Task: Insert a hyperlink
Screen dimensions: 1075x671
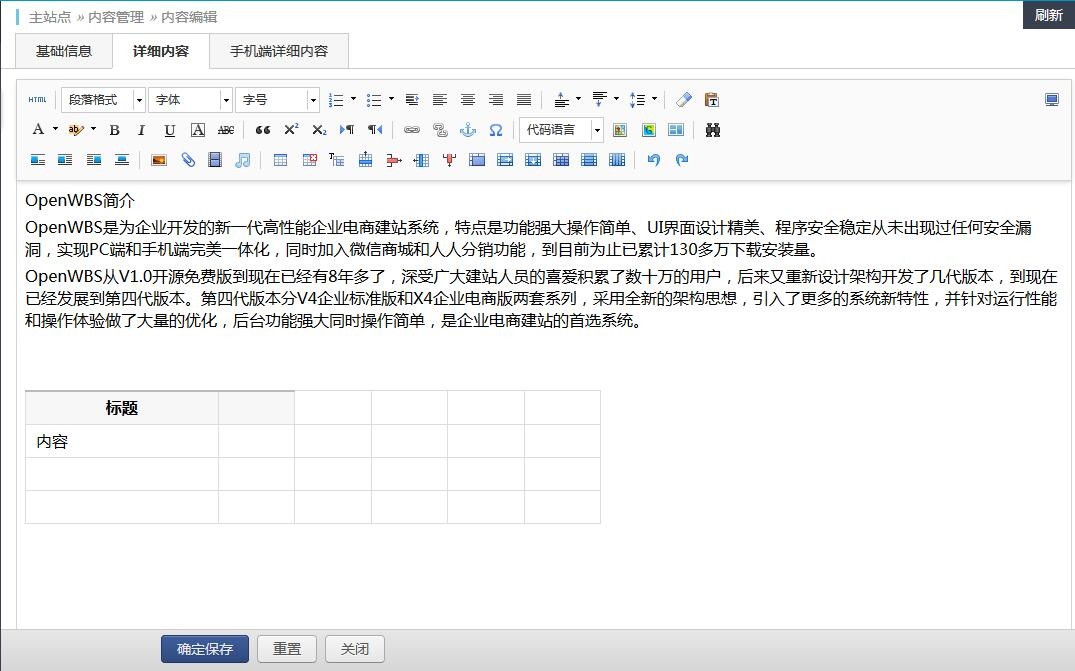Action: point(411,130)
